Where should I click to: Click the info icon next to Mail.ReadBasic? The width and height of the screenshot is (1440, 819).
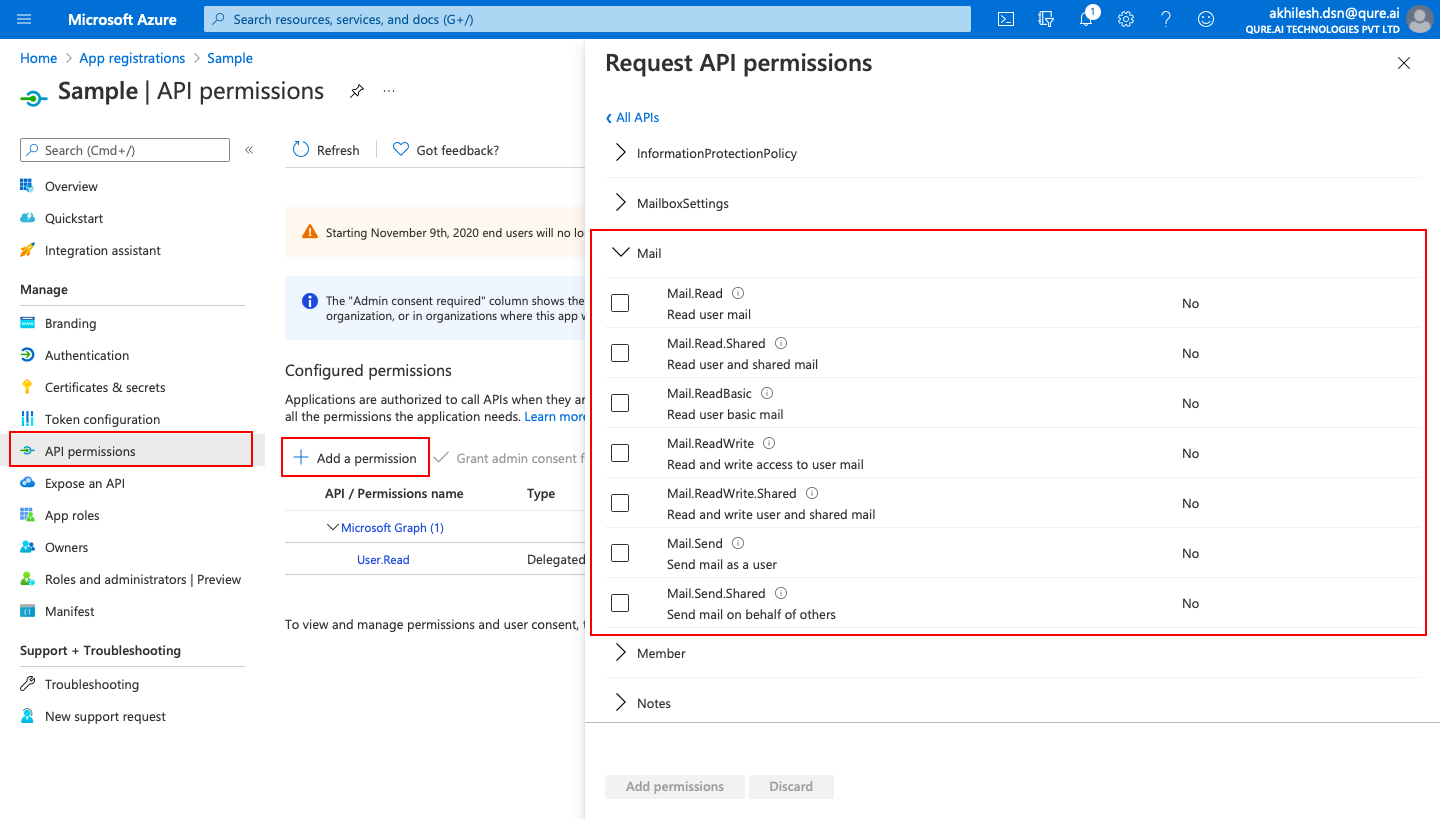point(767,393)
